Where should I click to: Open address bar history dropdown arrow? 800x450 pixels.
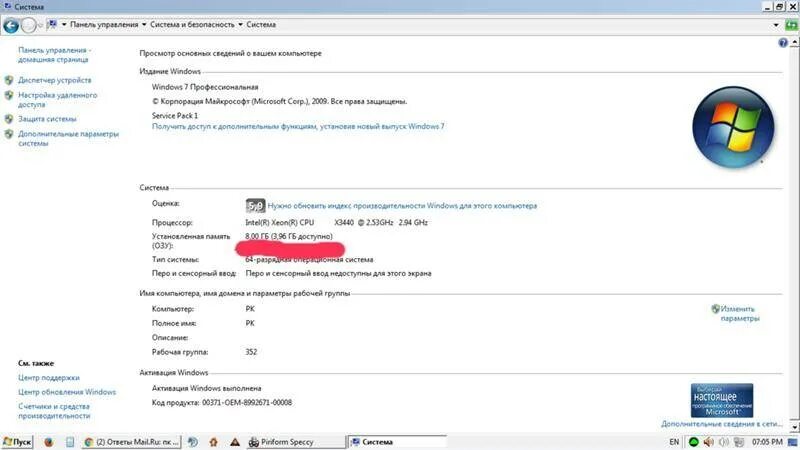pyautogui.click(x=776, y=25)
